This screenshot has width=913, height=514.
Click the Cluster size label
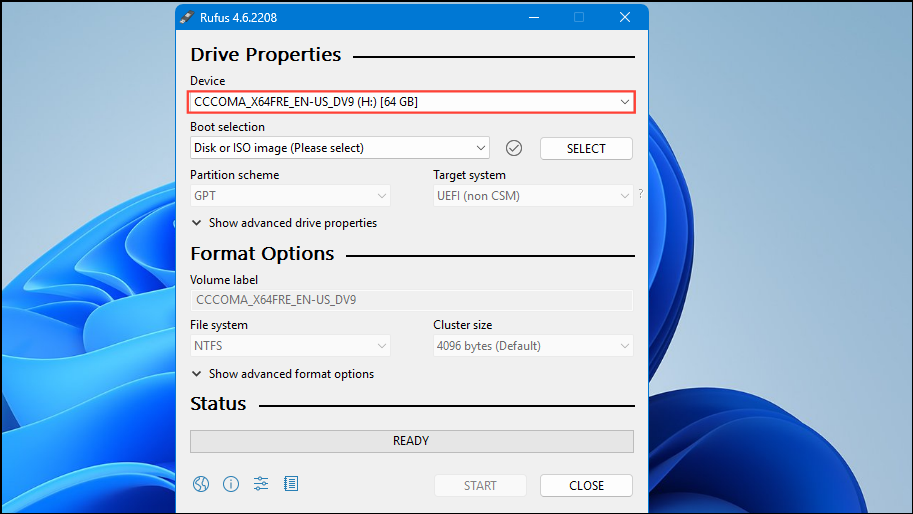click(x=462, y=325)
